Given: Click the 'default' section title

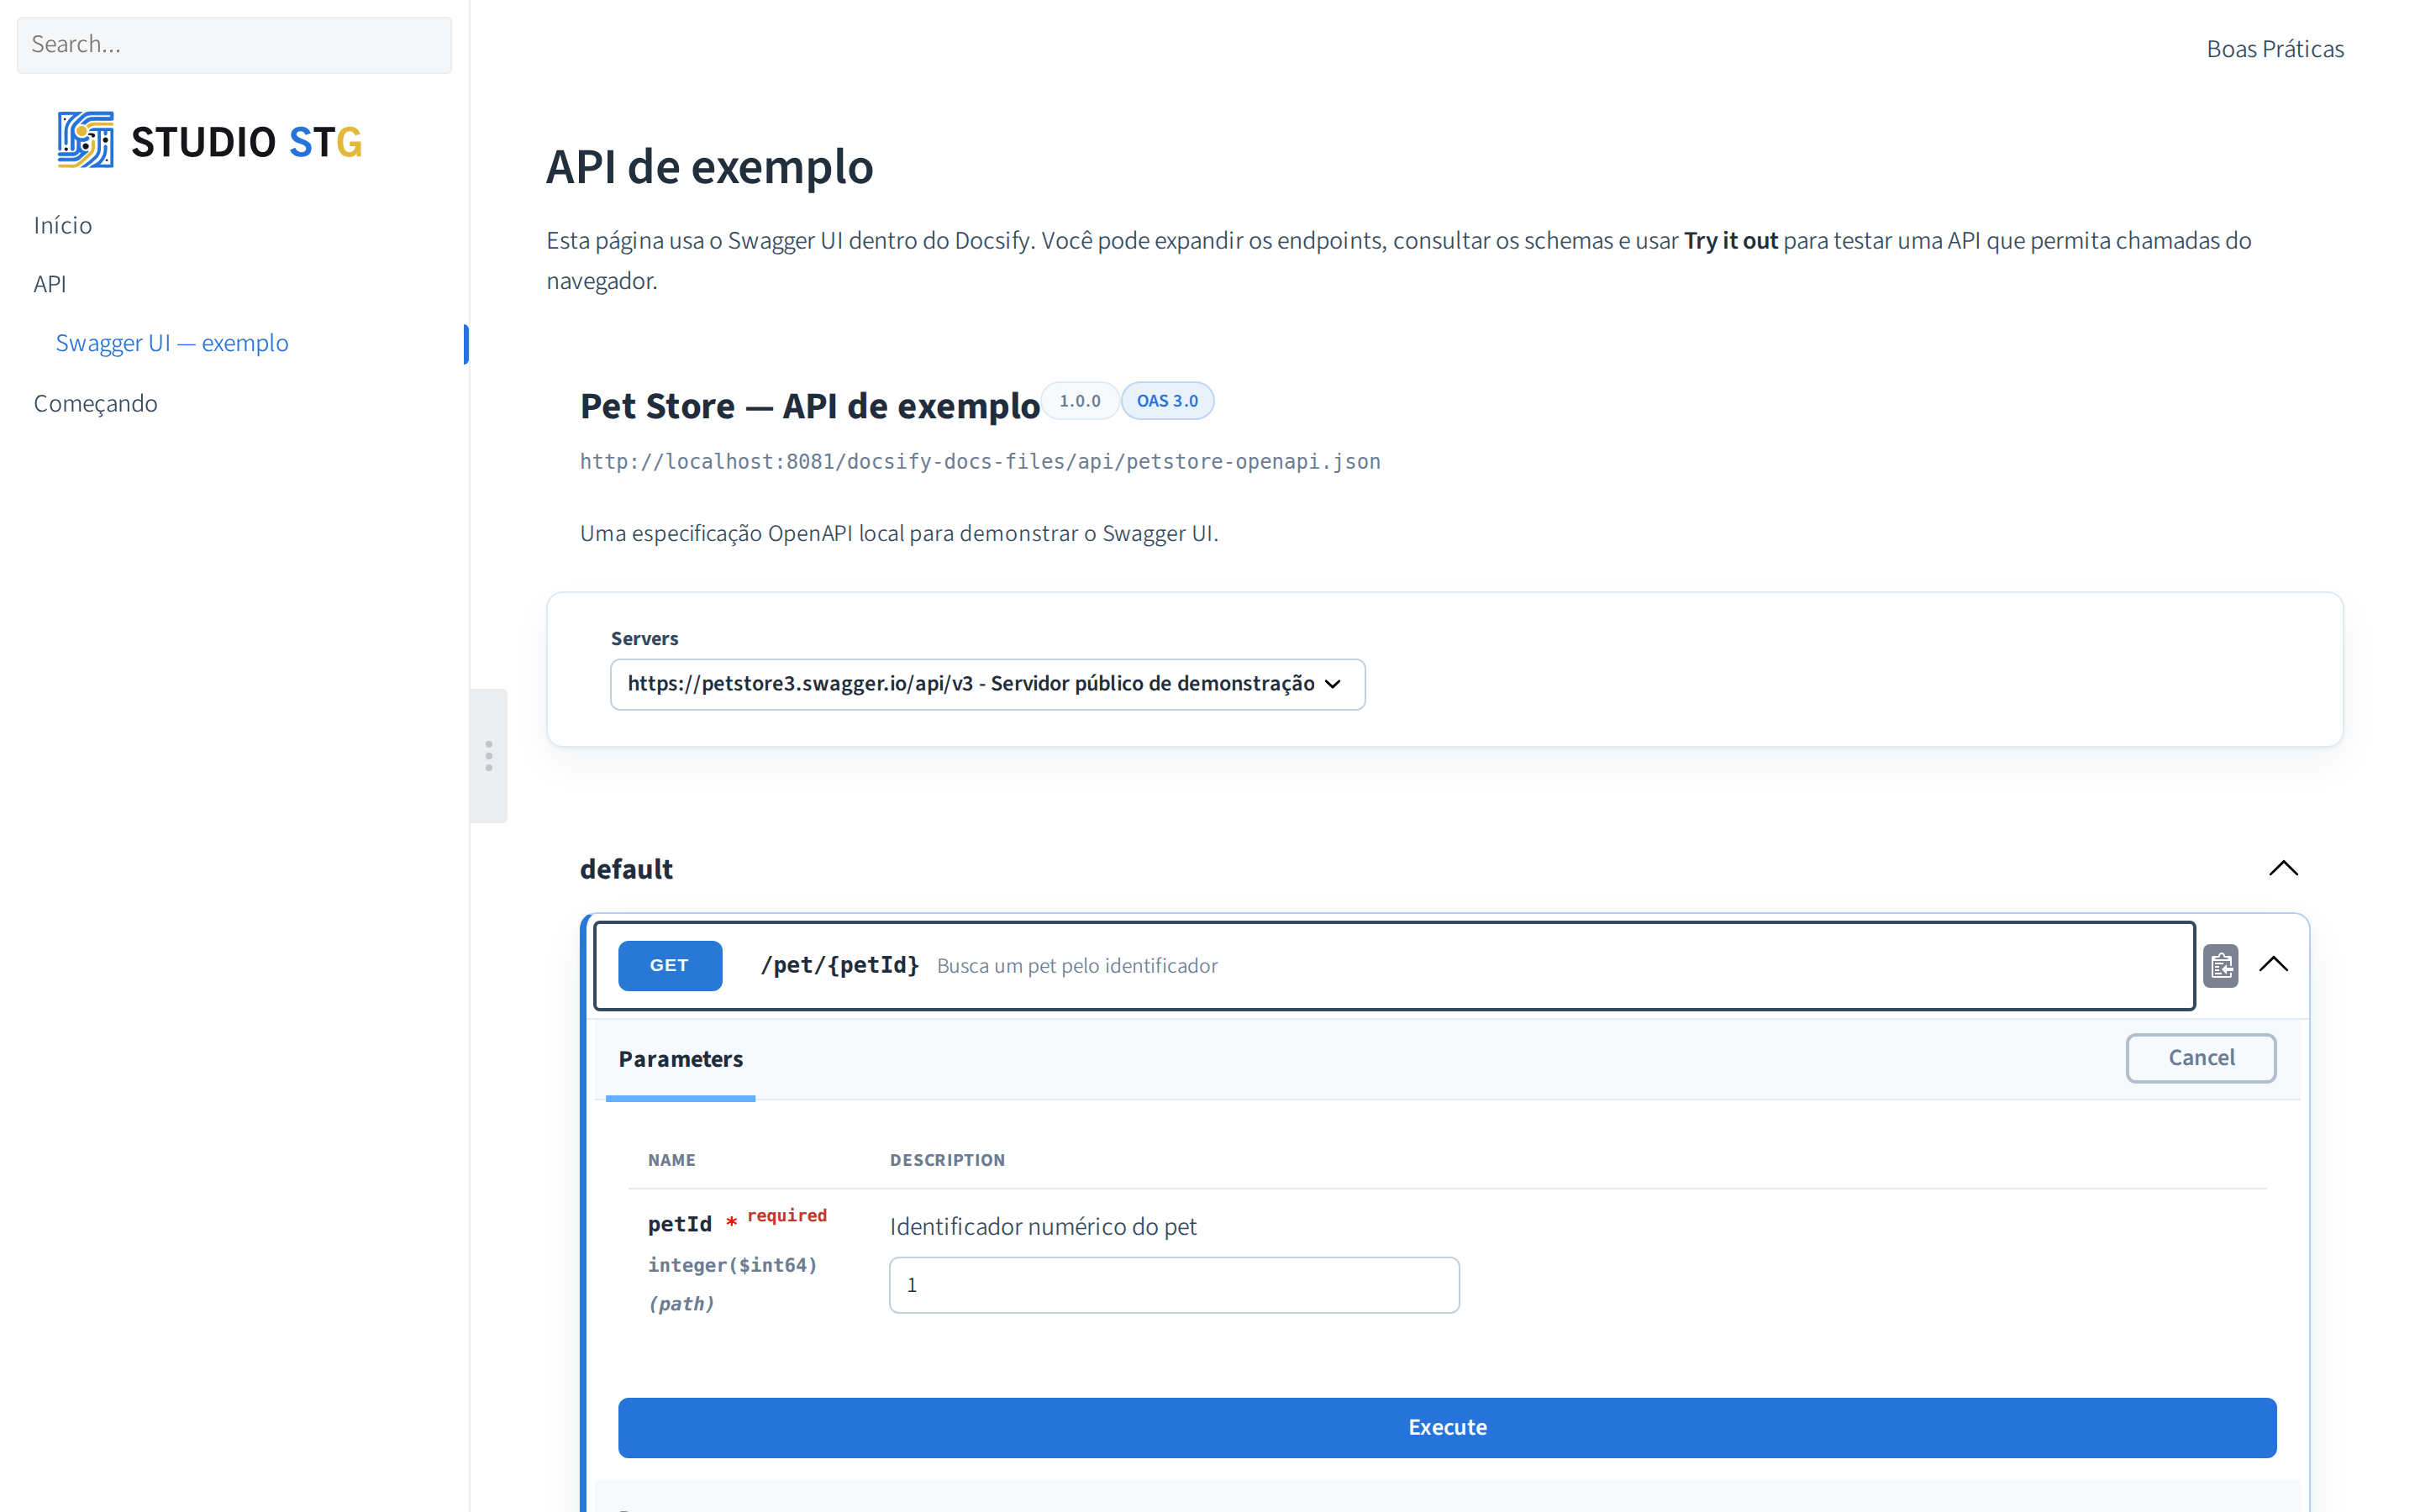Looking at the screenshot, I should click(x=626, y=869).
